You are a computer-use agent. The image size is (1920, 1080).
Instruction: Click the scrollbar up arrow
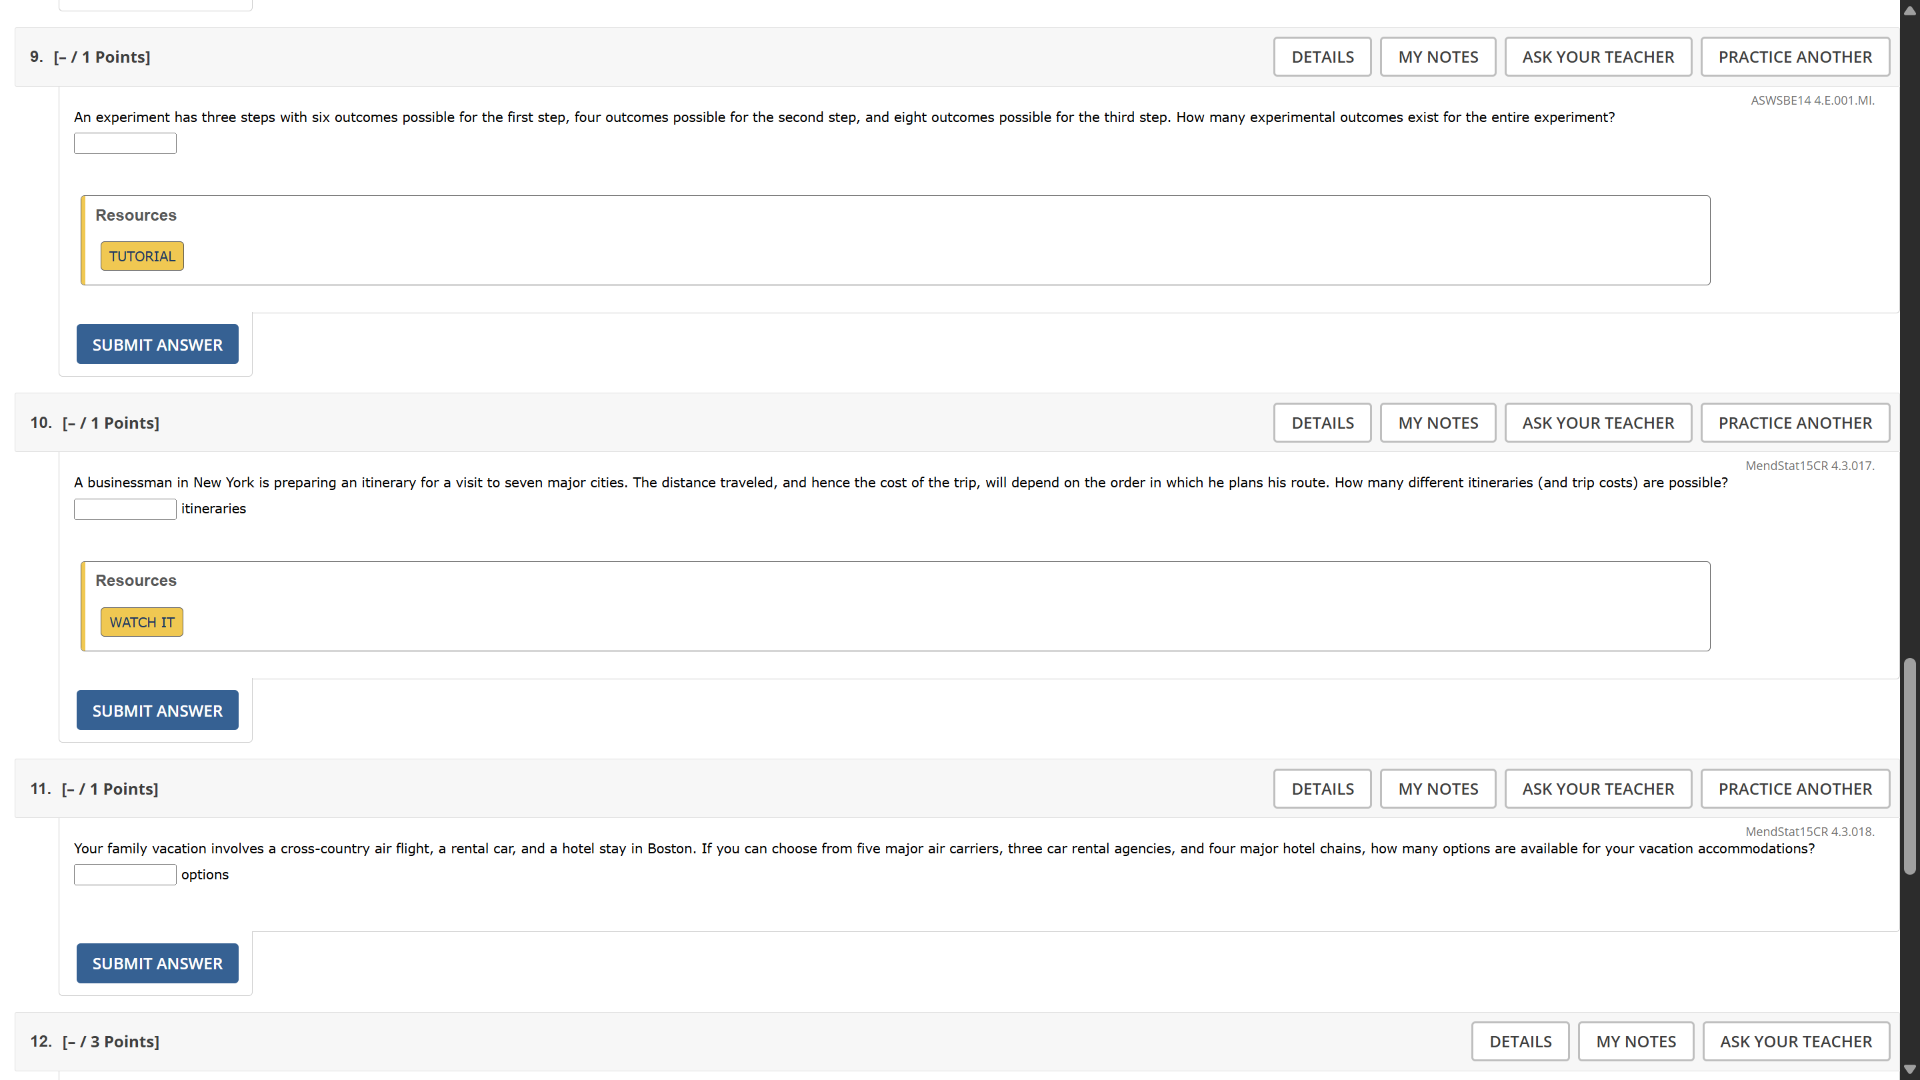click(1909, 10)
